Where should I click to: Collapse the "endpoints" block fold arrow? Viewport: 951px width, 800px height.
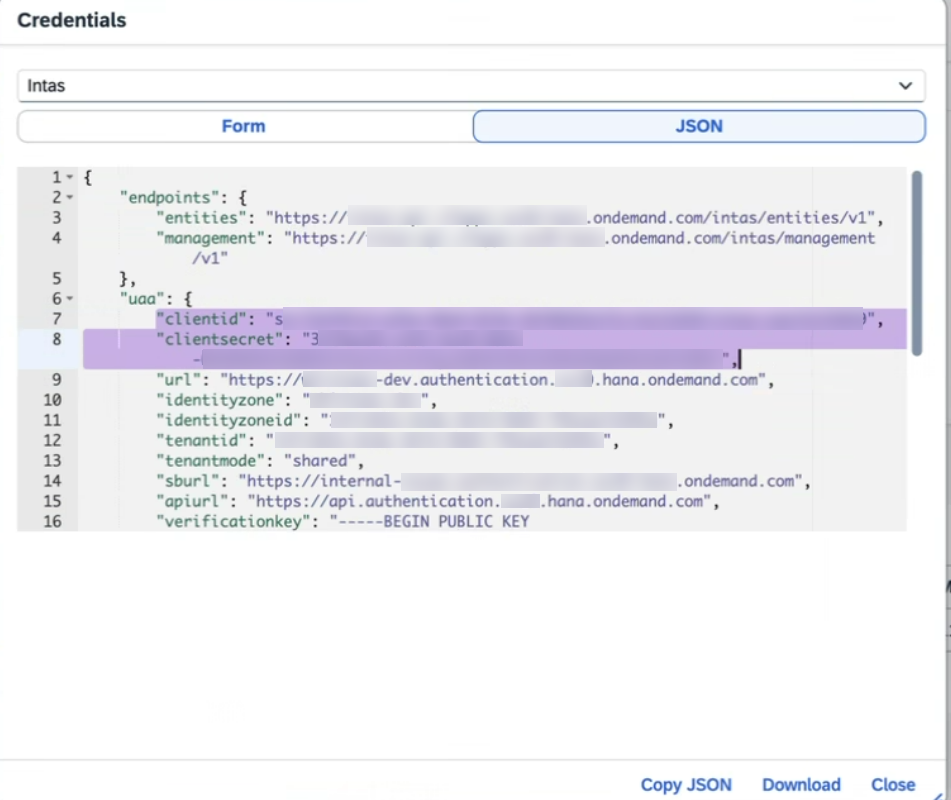(70, 198)
